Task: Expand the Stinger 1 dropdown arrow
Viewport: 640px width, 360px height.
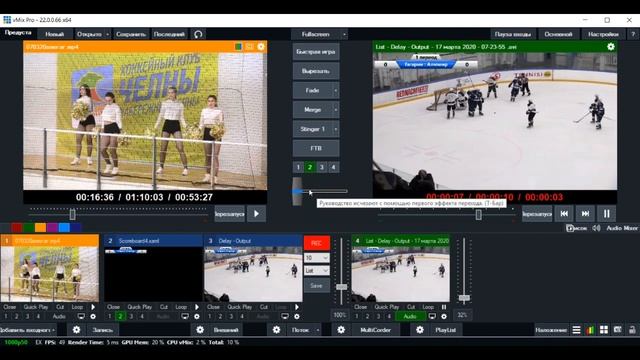Action: [336, 129]
